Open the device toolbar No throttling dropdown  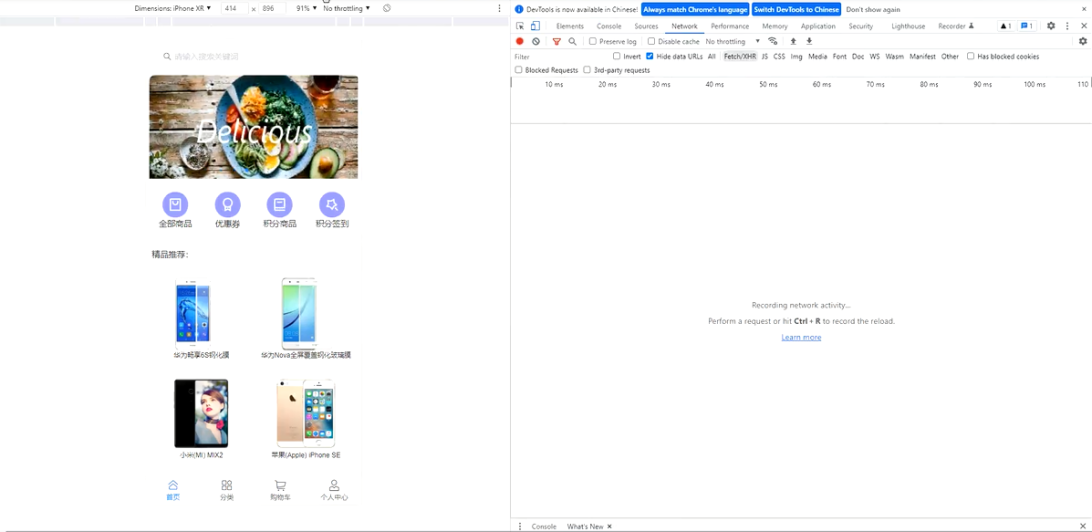347,8
